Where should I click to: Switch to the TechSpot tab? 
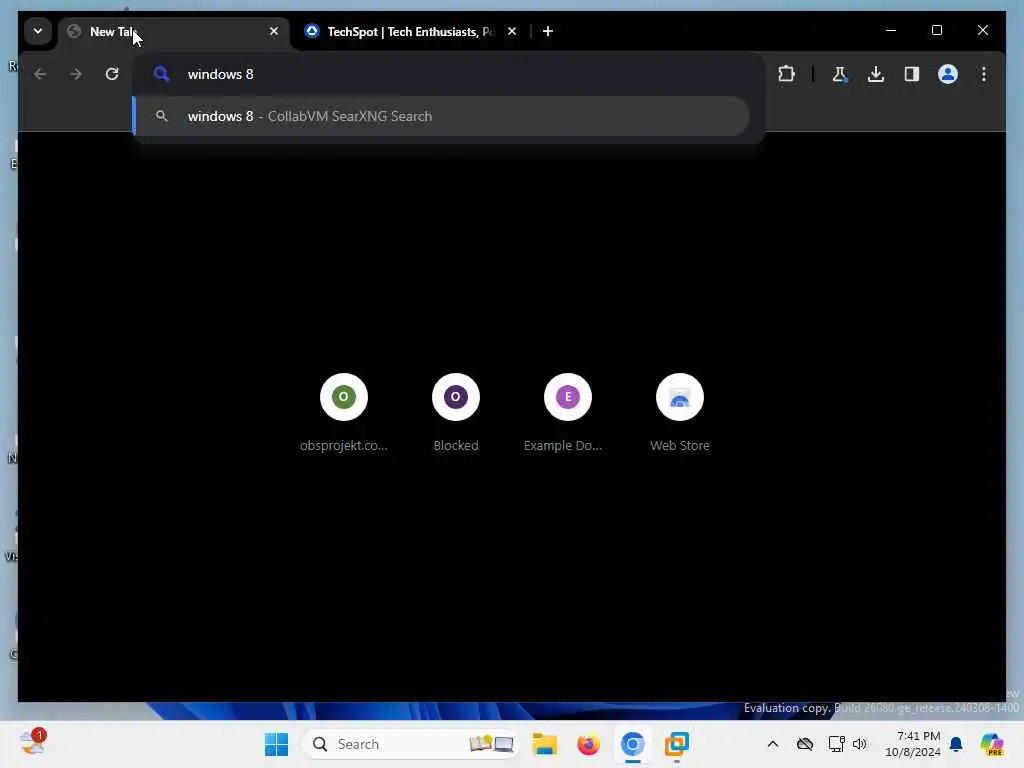click(411, 31)
